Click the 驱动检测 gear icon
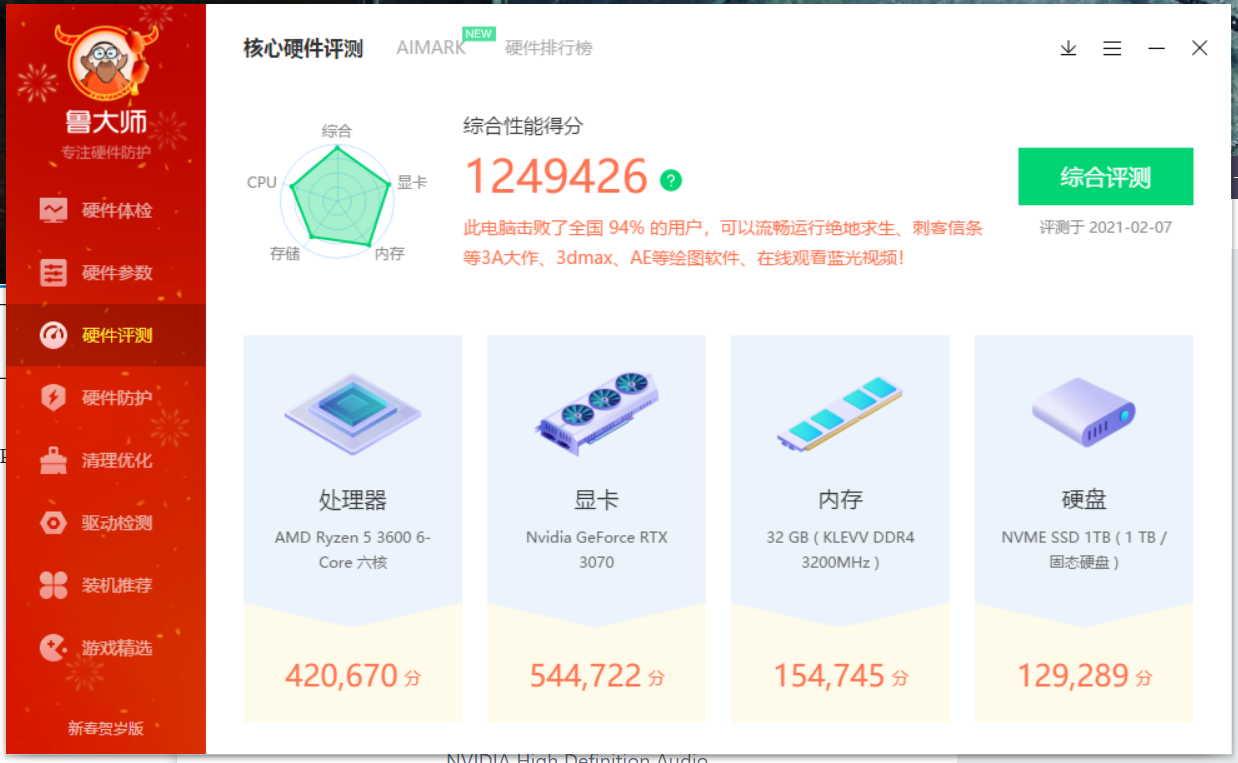Image resolution: width=1238 pixels, height=763 pixels. pos(53,523)
